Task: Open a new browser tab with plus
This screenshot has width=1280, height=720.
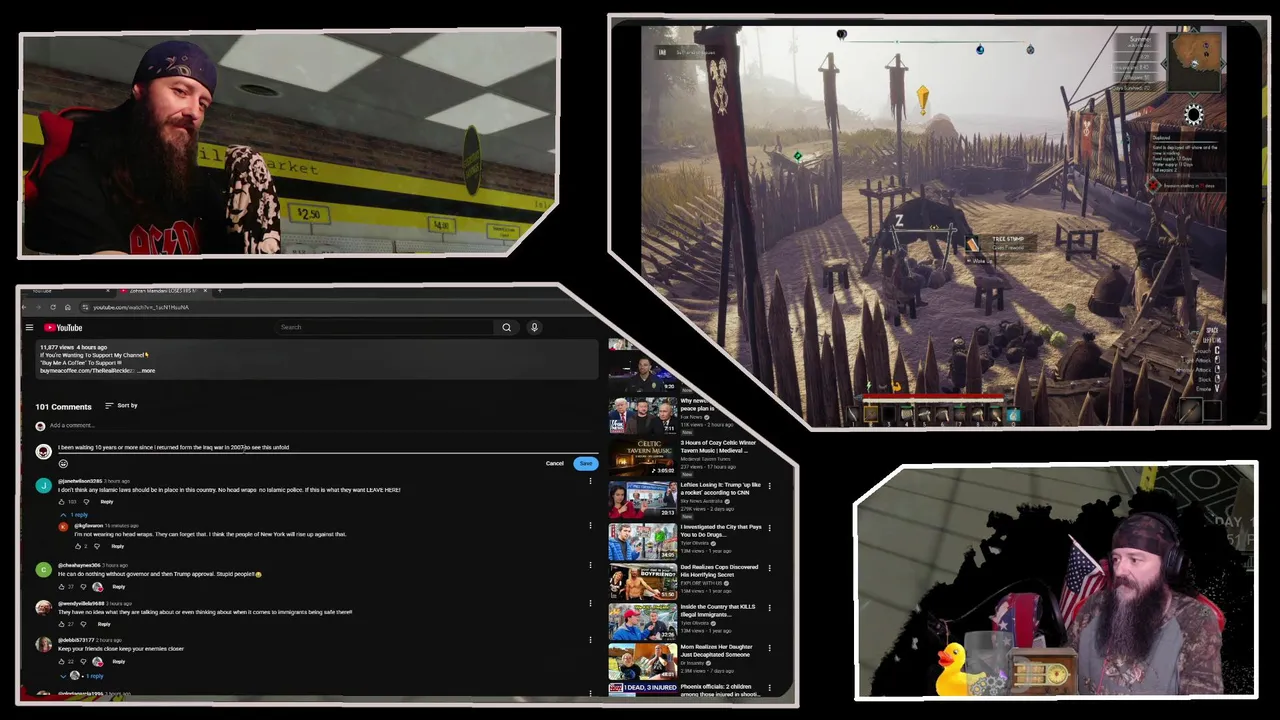Action: click(x=220, y=291)
